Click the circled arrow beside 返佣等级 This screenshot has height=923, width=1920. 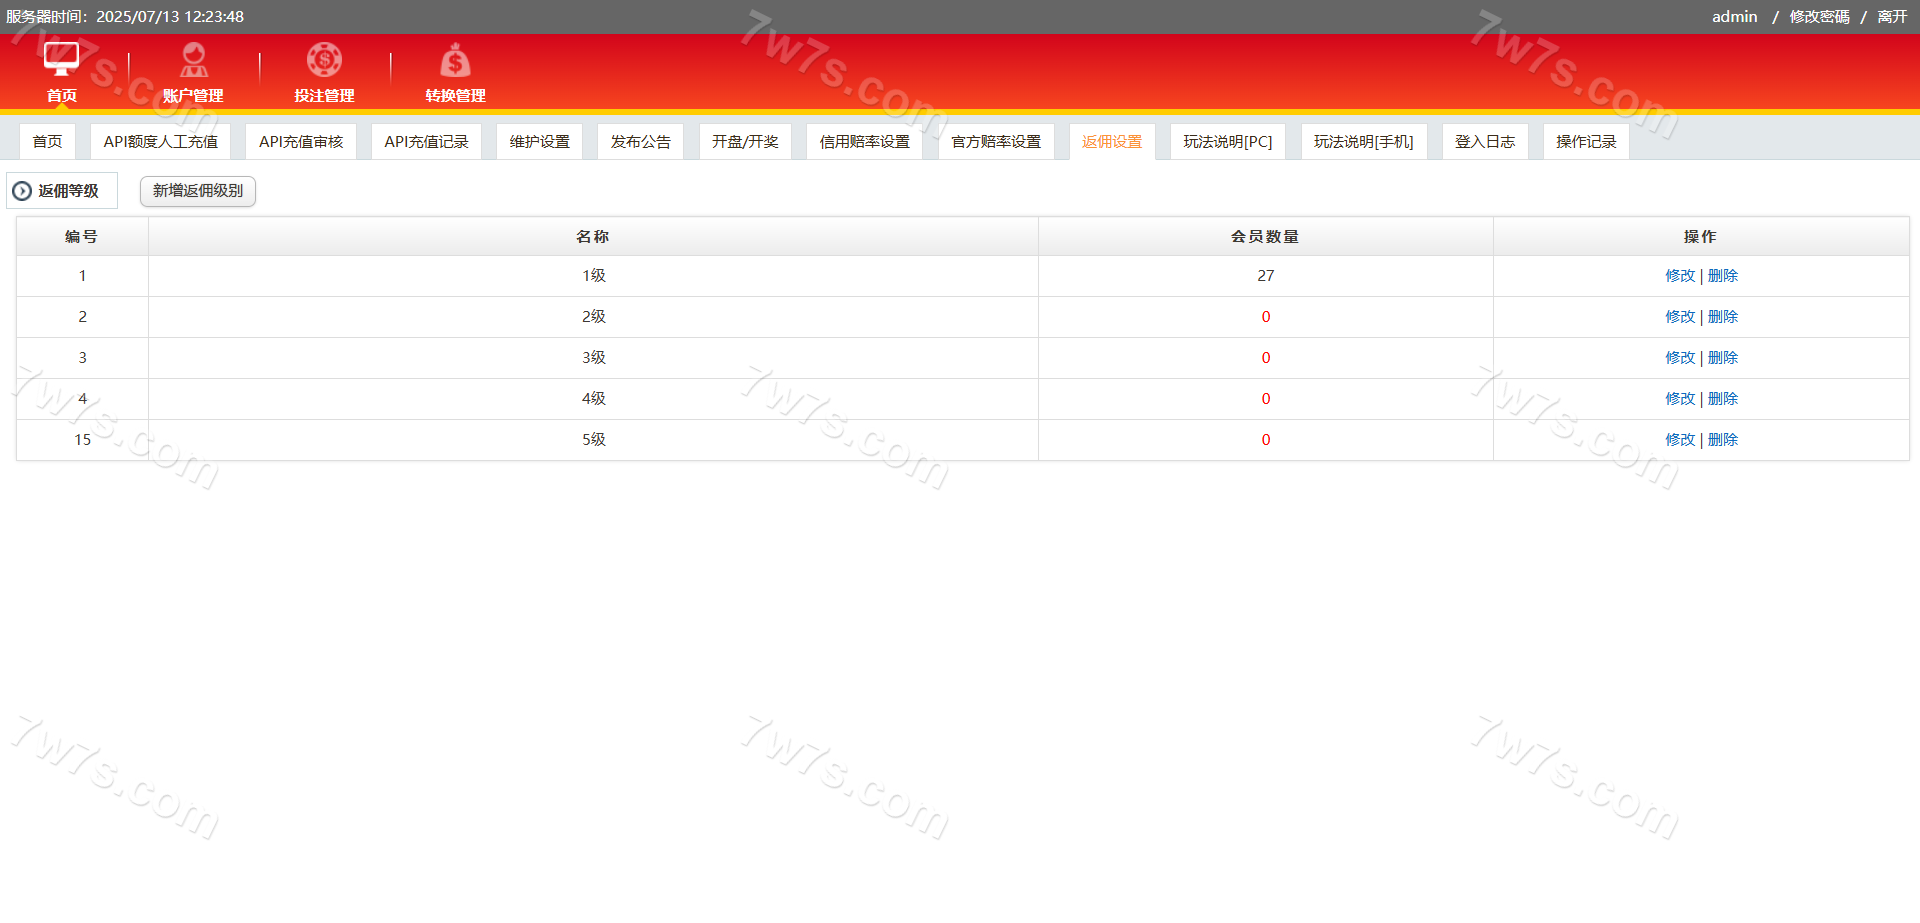pos(22,191)
